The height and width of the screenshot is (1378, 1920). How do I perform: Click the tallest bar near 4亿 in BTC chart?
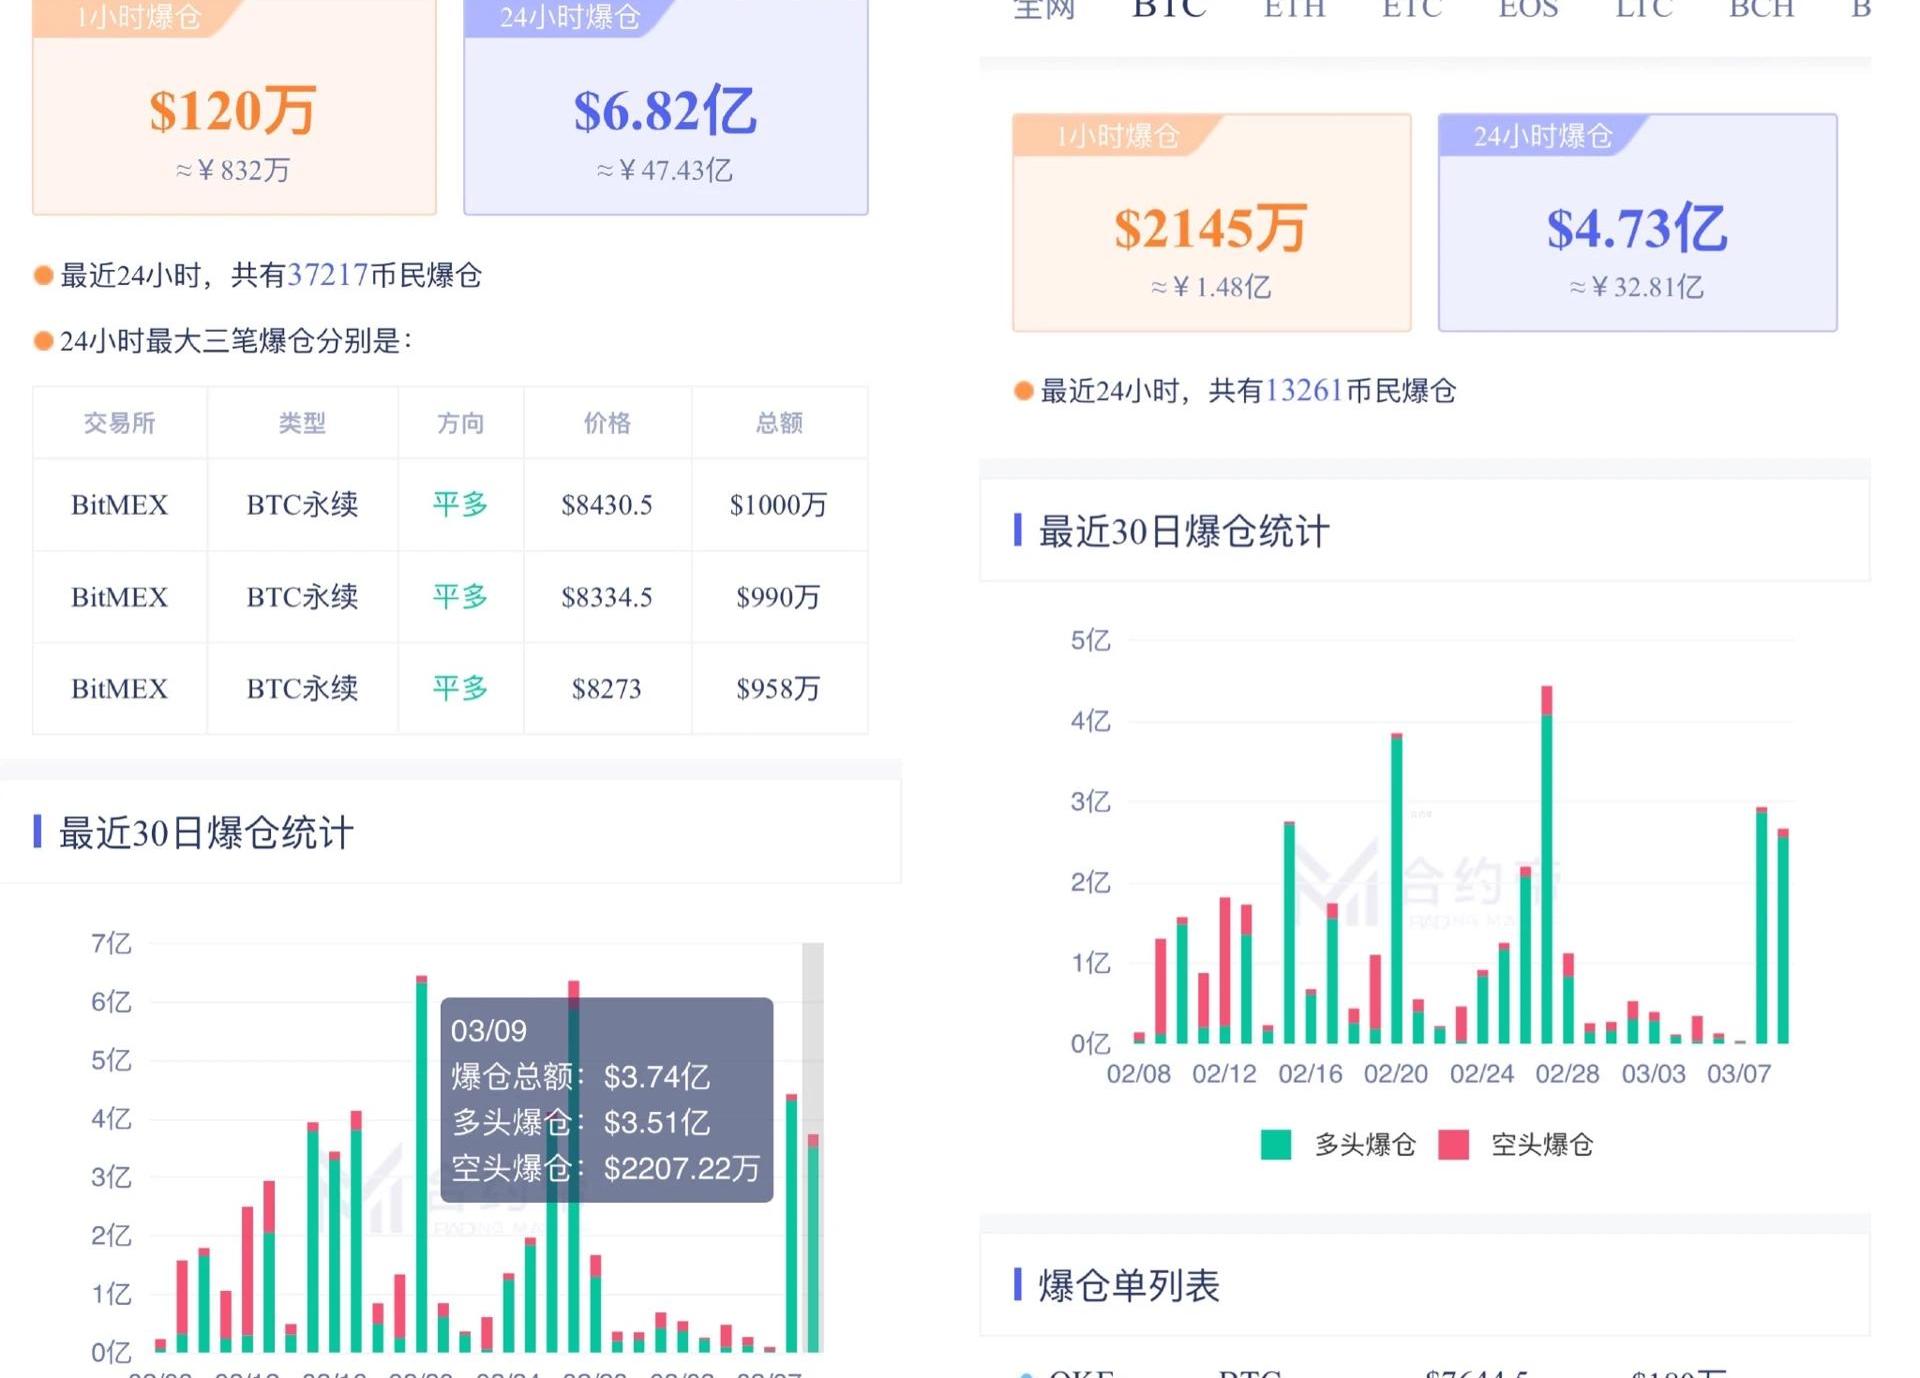point(1547,865)
